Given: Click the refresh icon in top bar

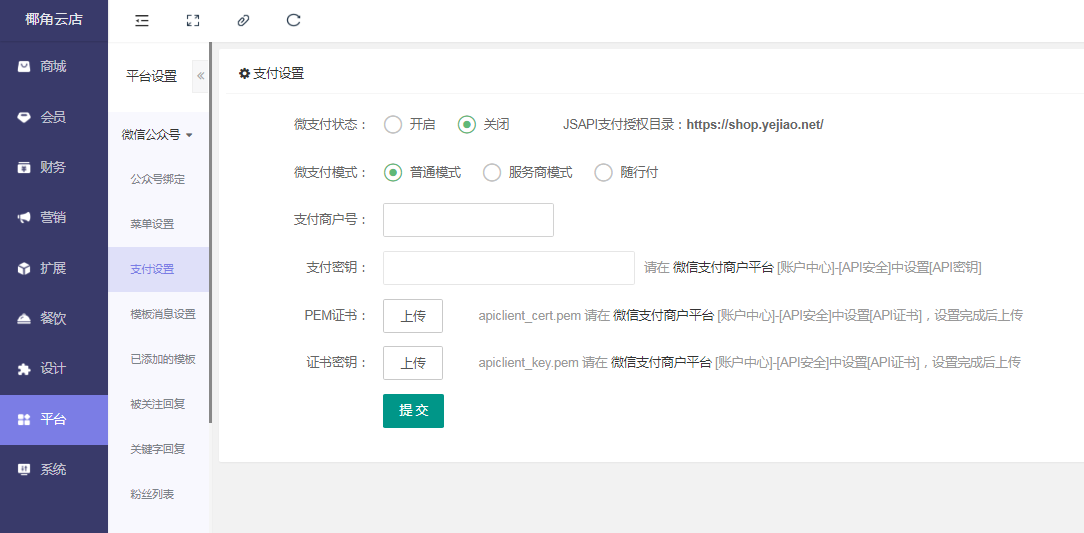Looking at the screenshot, I should (x=293, y=20).
